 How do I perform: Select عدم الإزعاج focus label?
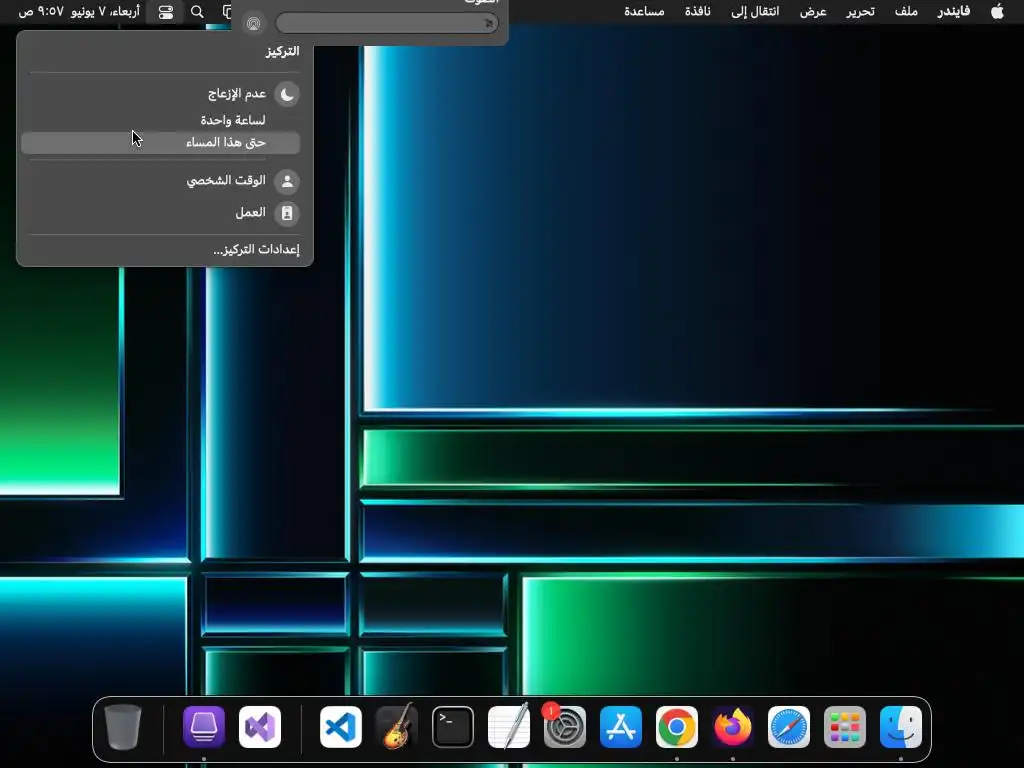[x=236, y=94]
